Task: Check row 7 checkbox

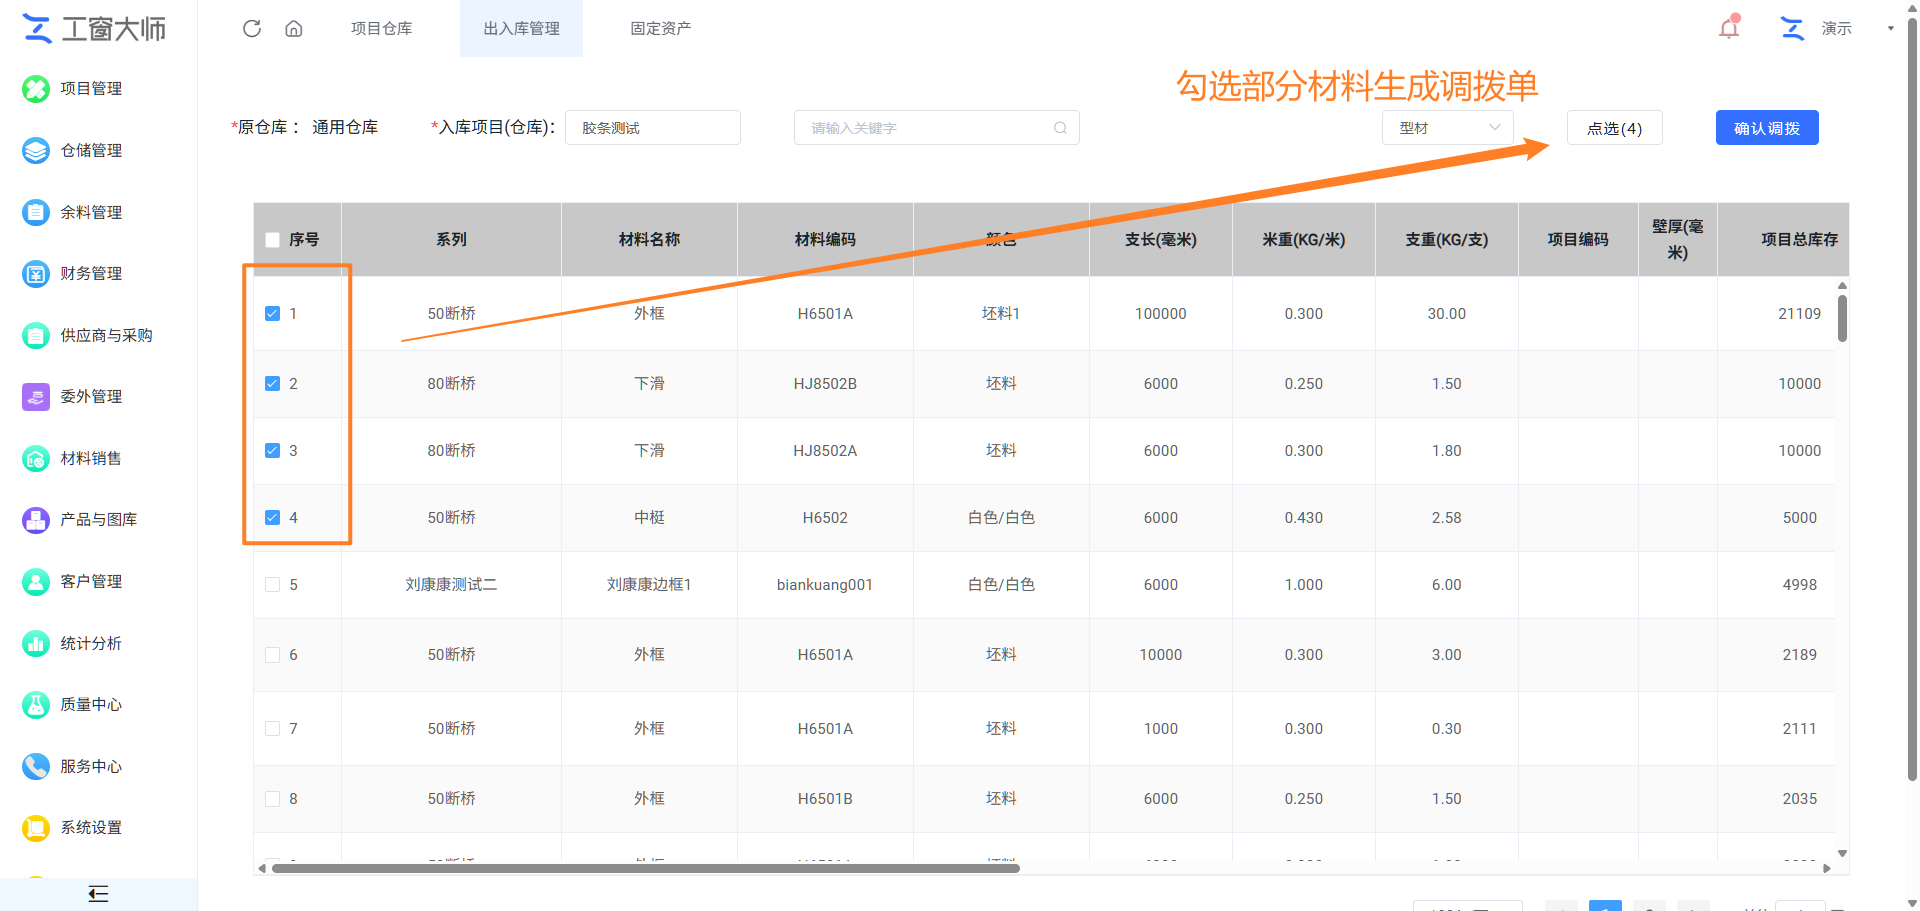Action: click(x=272, y=729)
